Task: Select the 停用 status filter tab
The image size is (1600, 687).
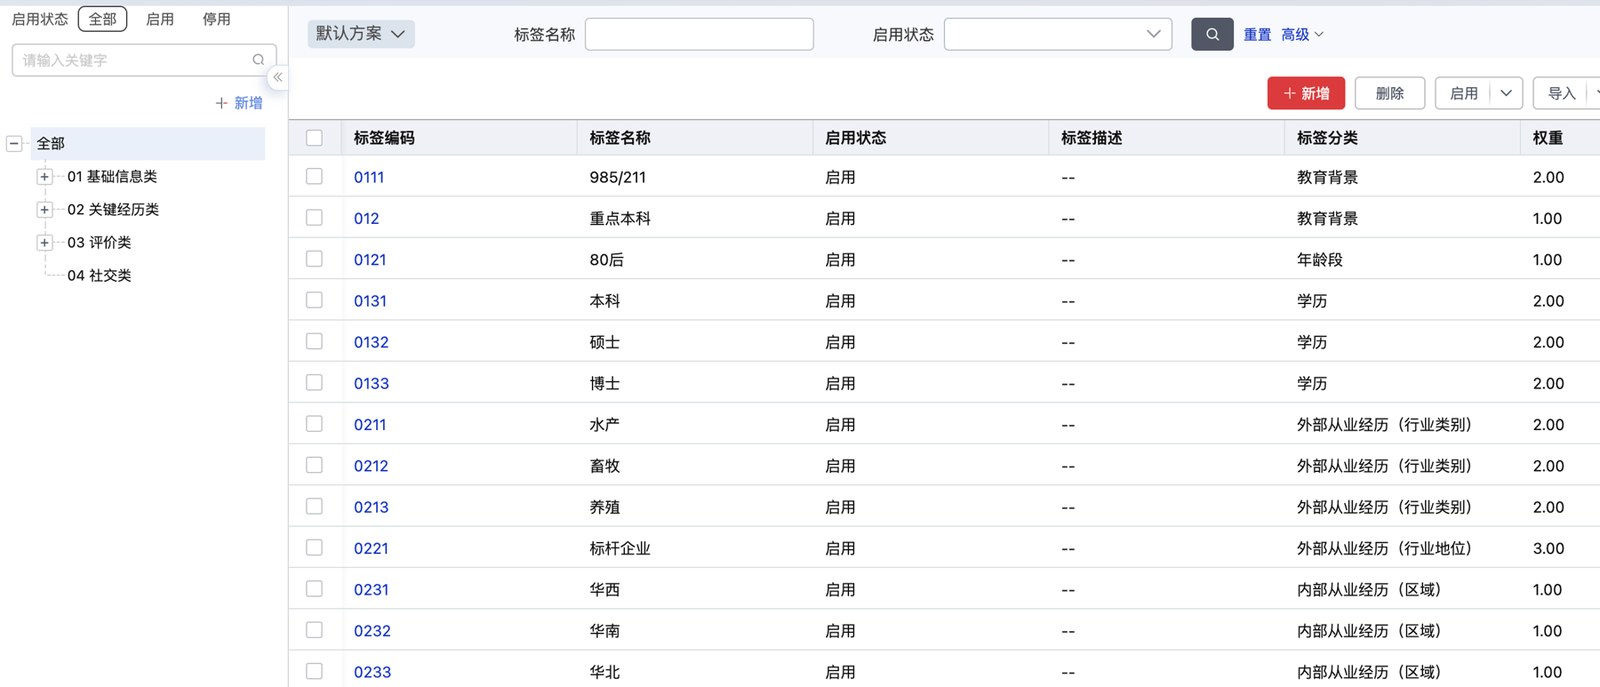Action: pos(217,19)
